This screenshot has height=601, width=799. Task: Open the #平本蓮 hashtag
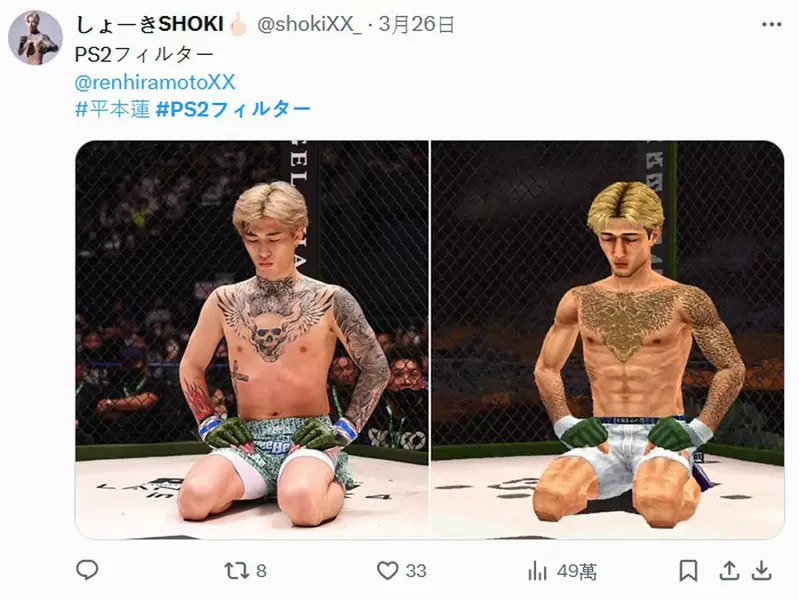[113, 109]
